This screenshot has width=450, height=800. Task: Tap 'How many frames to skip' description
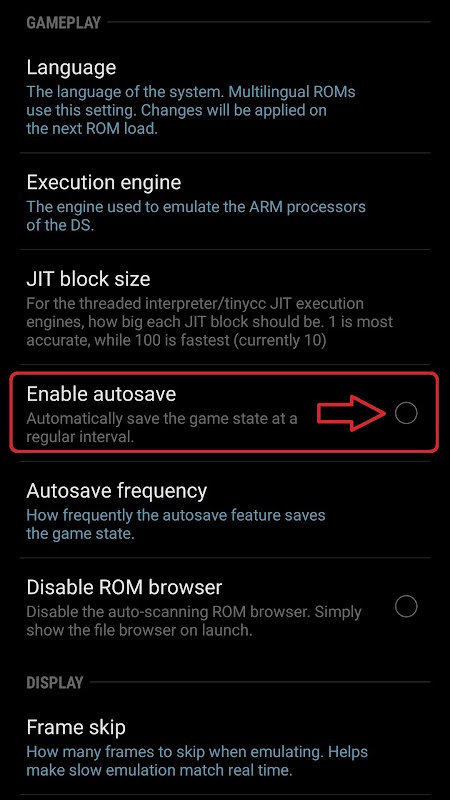197,760
